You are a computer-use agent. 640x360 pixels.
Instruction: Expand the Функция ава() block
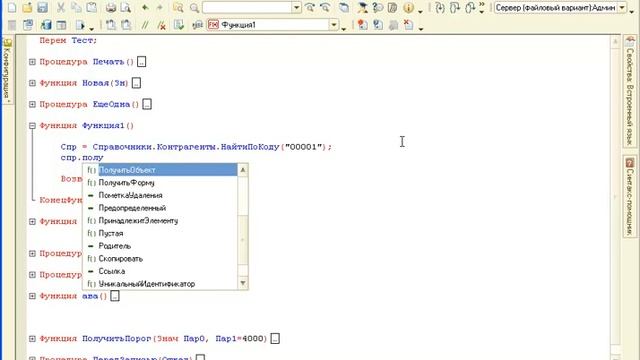coord(32,296)
